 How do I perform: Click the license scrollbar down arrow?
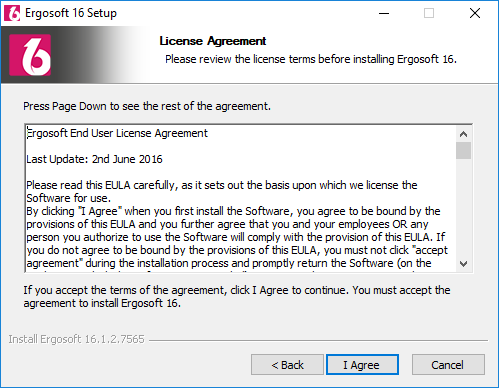463,264
